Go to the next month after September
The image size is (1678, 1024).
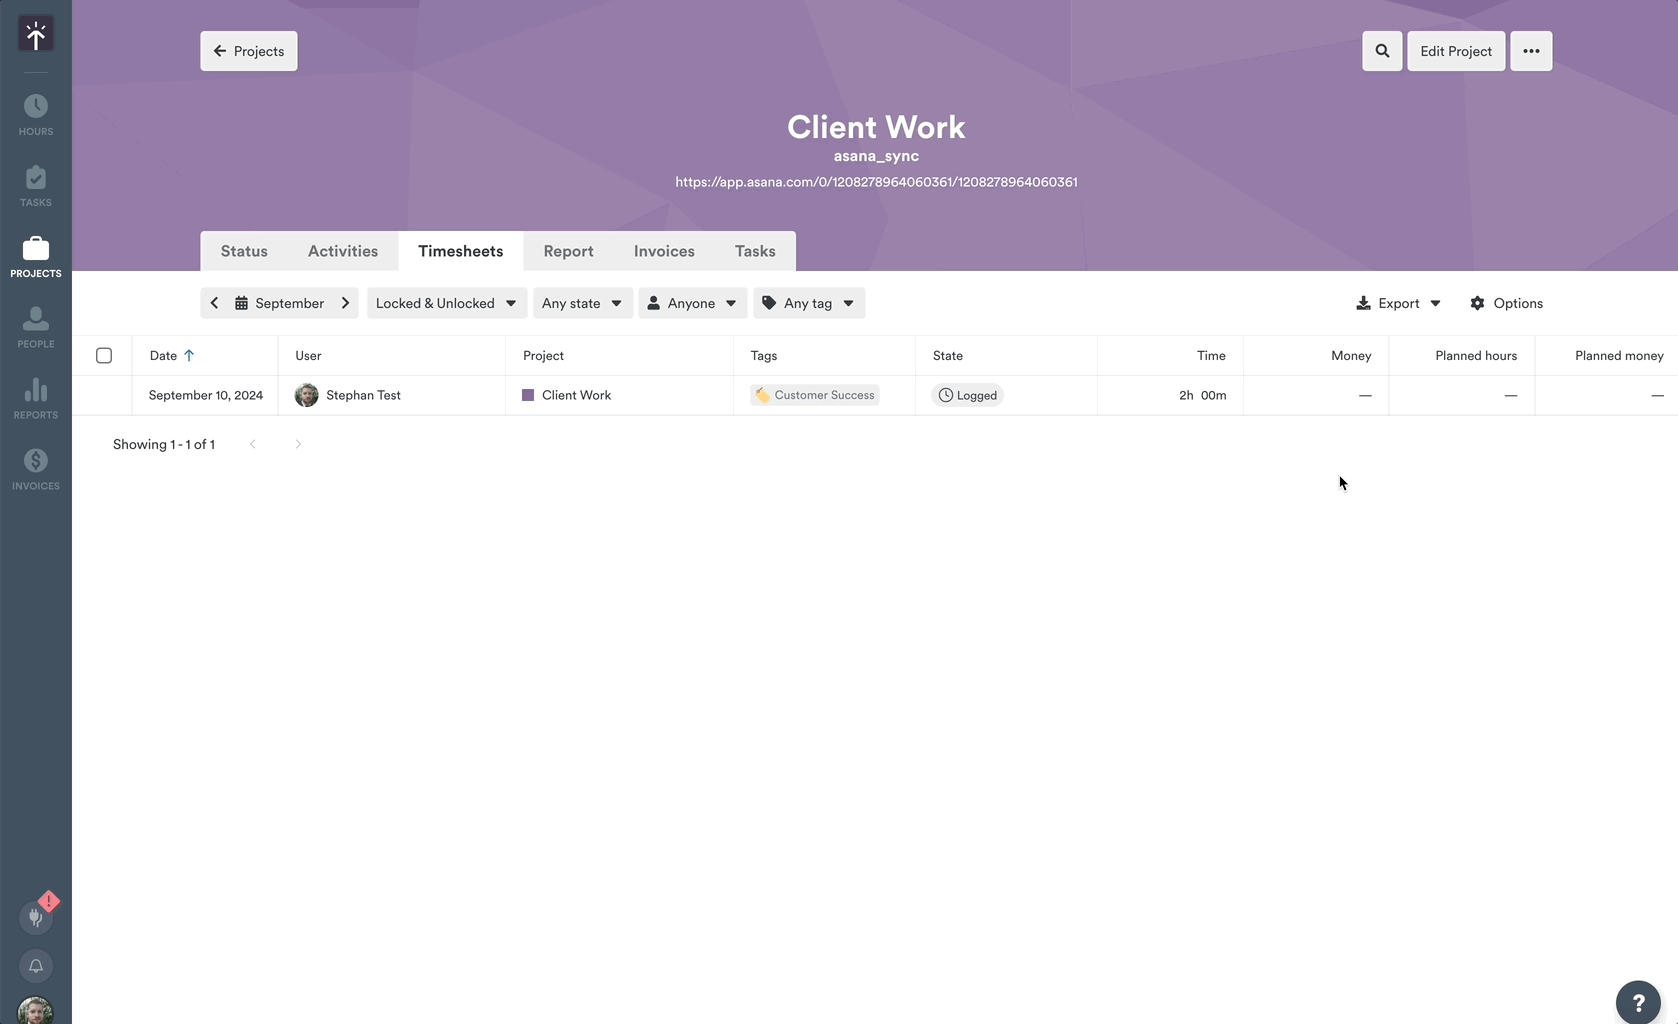point(345,303)
